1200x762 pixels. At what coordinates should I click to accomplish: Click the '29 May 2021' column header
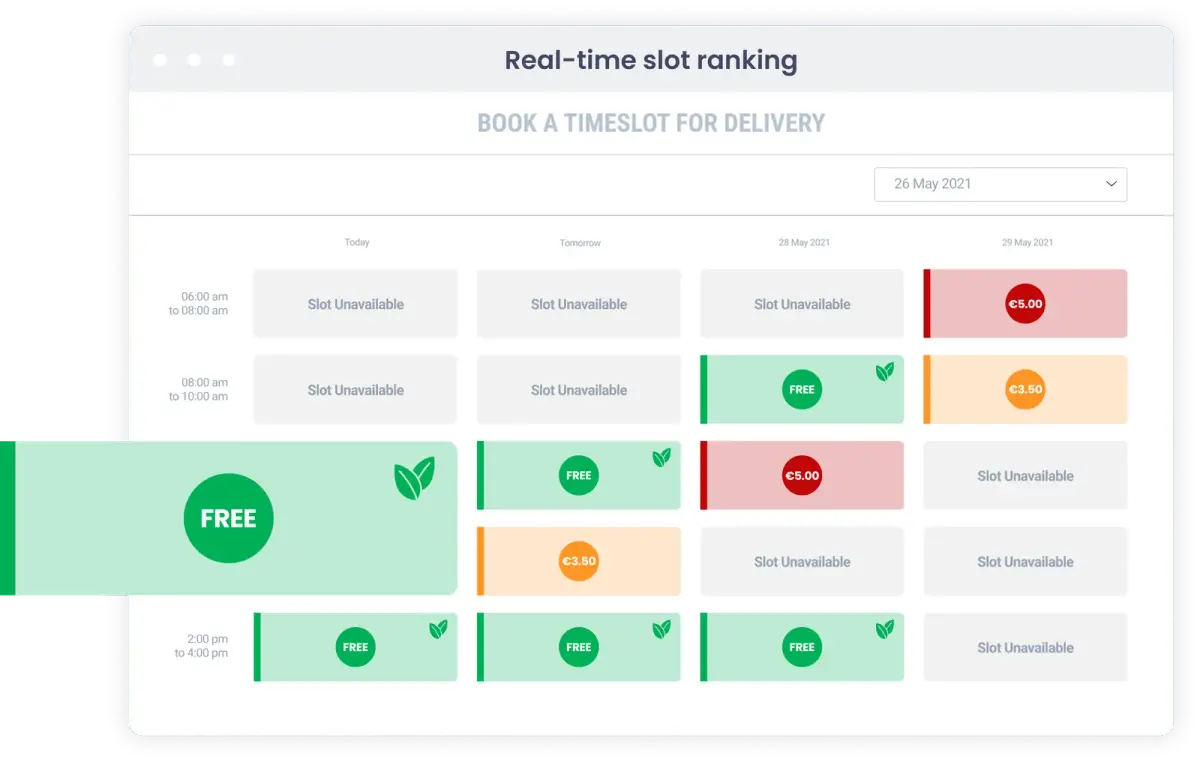point(1027,243)
